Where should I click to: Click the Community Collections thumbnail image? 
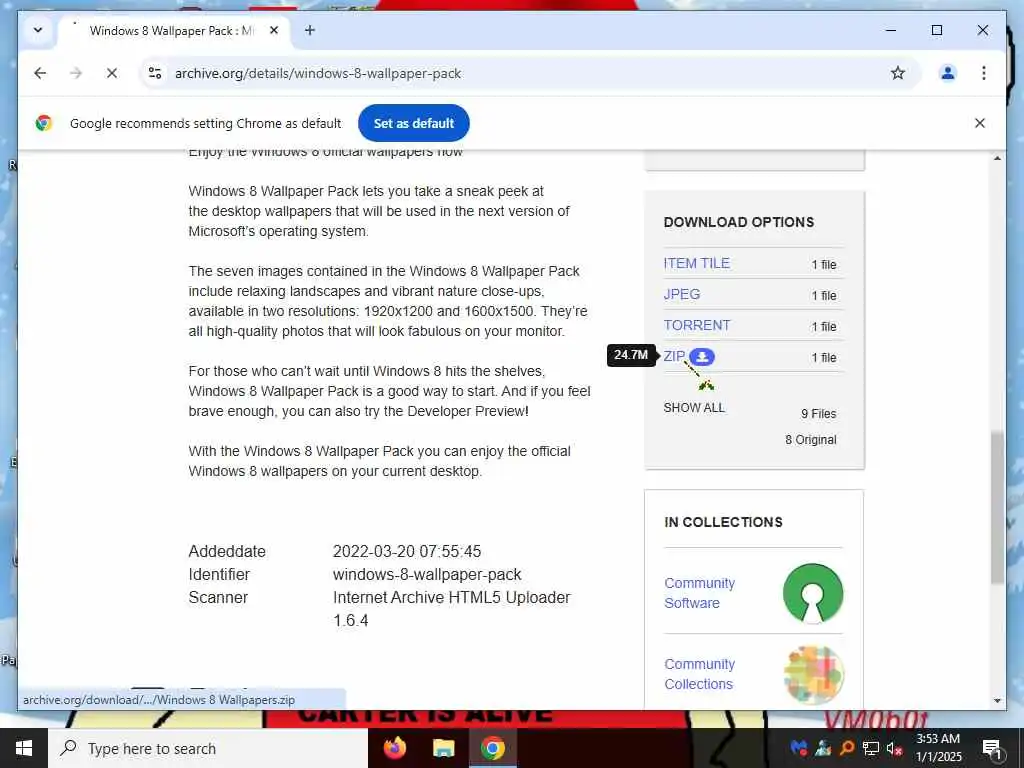(x=813, y=675)
